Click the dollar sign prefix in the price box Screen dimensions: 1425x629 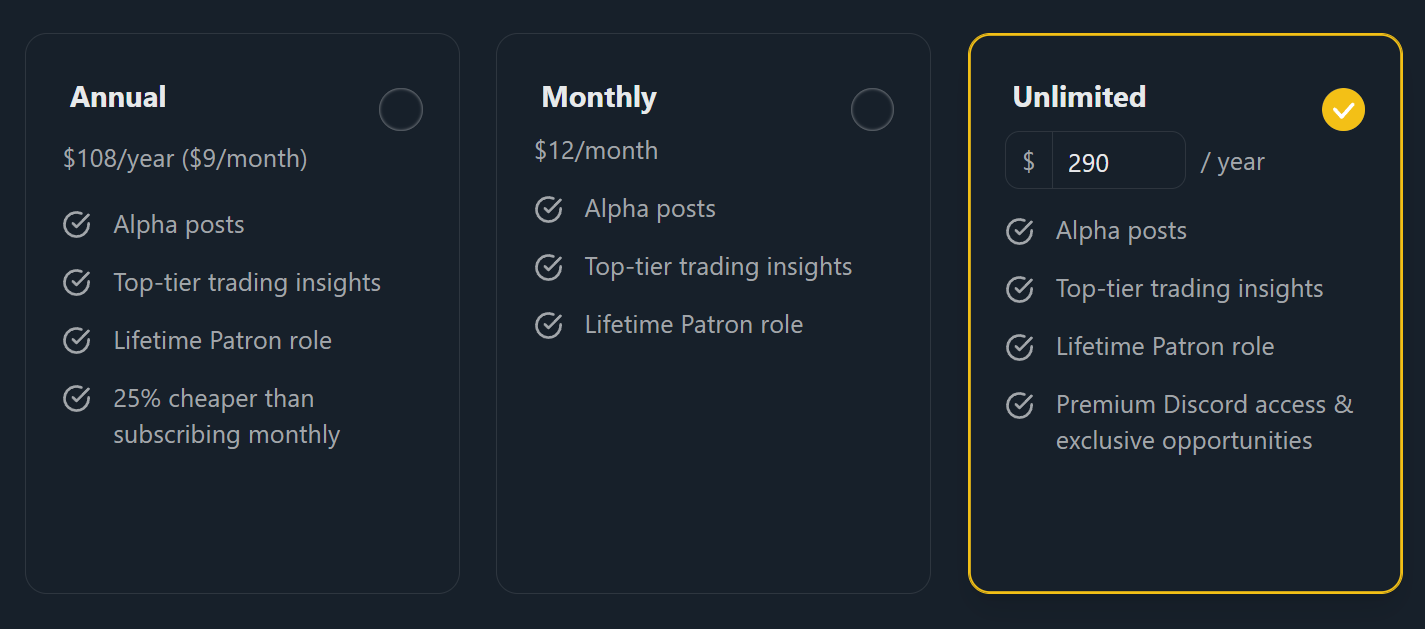point(1029,162)
